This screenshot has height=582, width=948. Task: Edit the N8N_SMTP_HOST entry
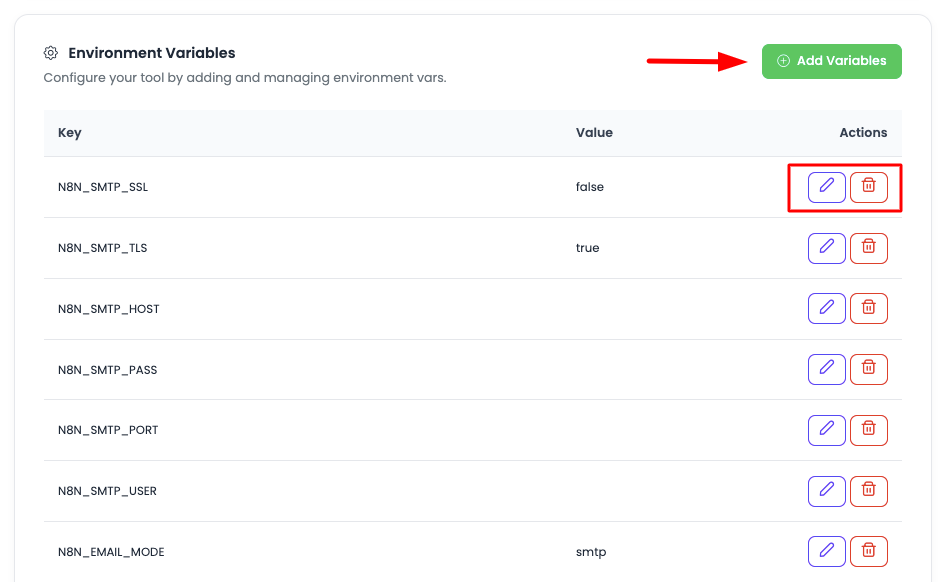(826, 308)
